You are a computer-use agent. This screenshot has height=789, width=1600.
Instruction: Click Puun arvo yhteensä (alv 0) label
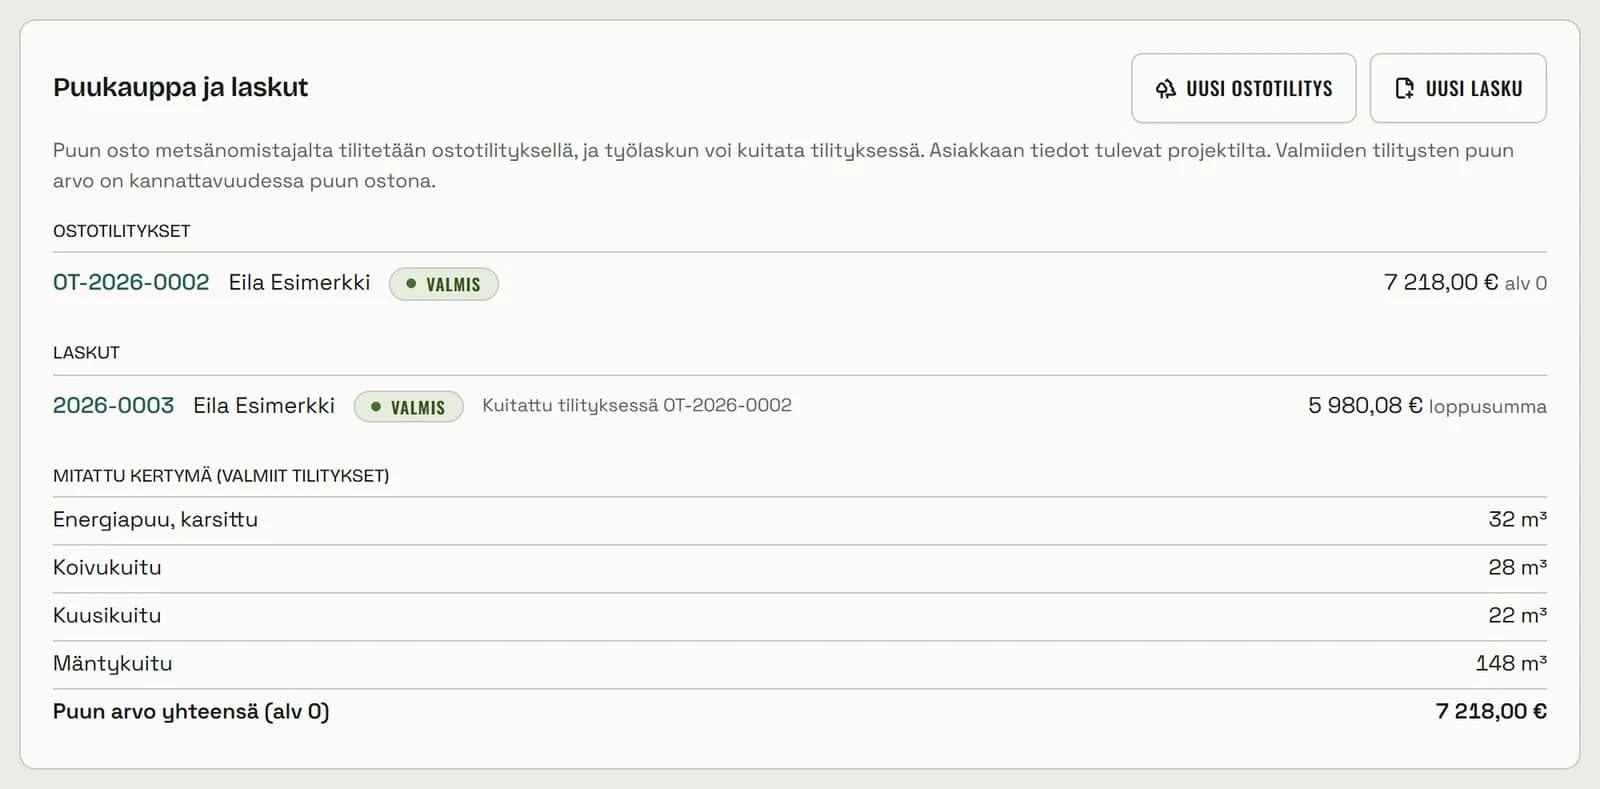pos(191,711)
